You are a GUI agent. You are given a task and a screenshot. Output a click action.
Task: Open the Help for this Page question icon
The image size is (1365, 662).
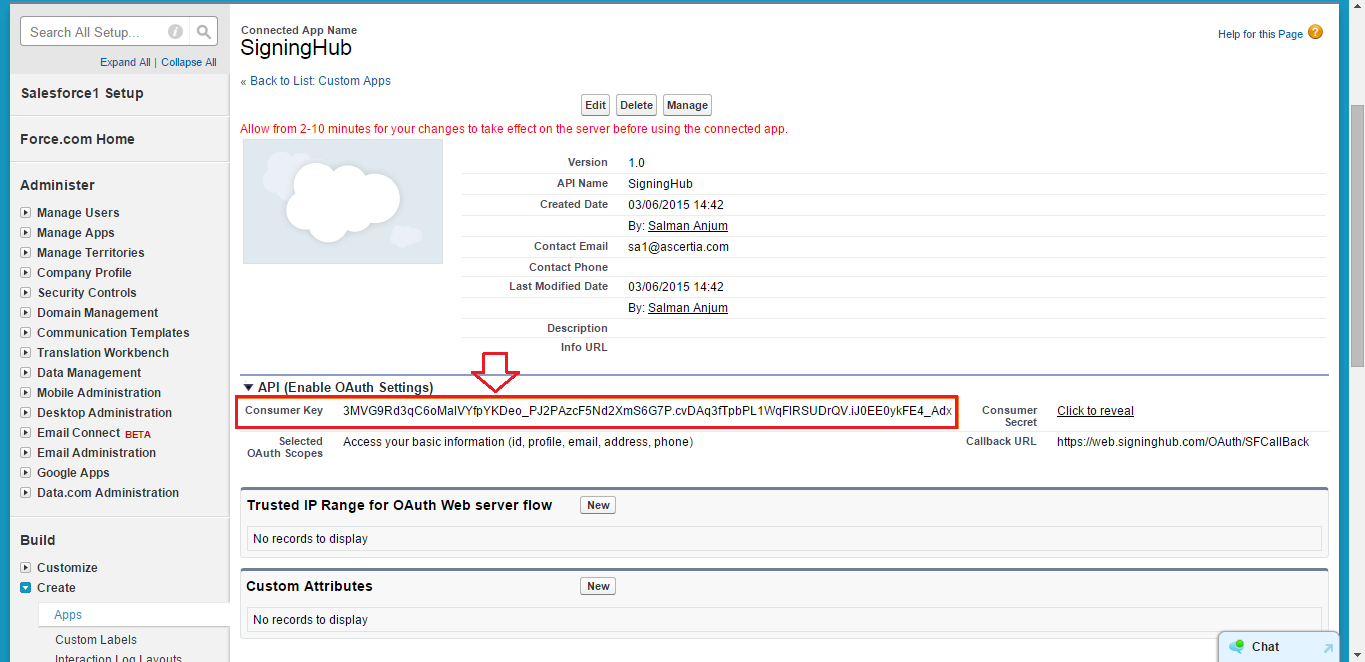(x=1315, y=32)
